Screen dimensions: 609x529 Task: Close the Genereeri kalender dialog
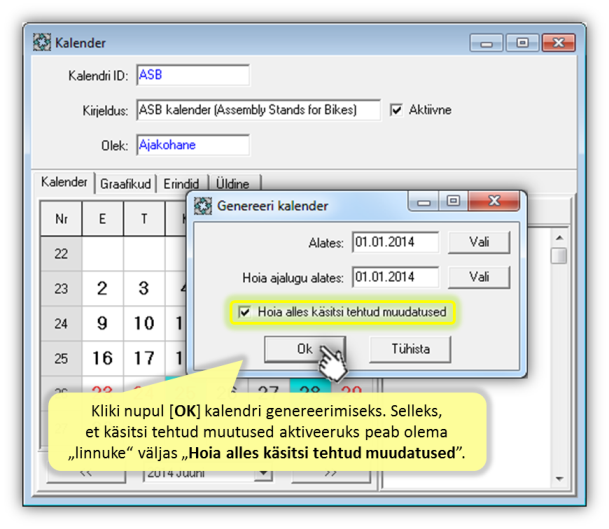(x=494, y=201)
